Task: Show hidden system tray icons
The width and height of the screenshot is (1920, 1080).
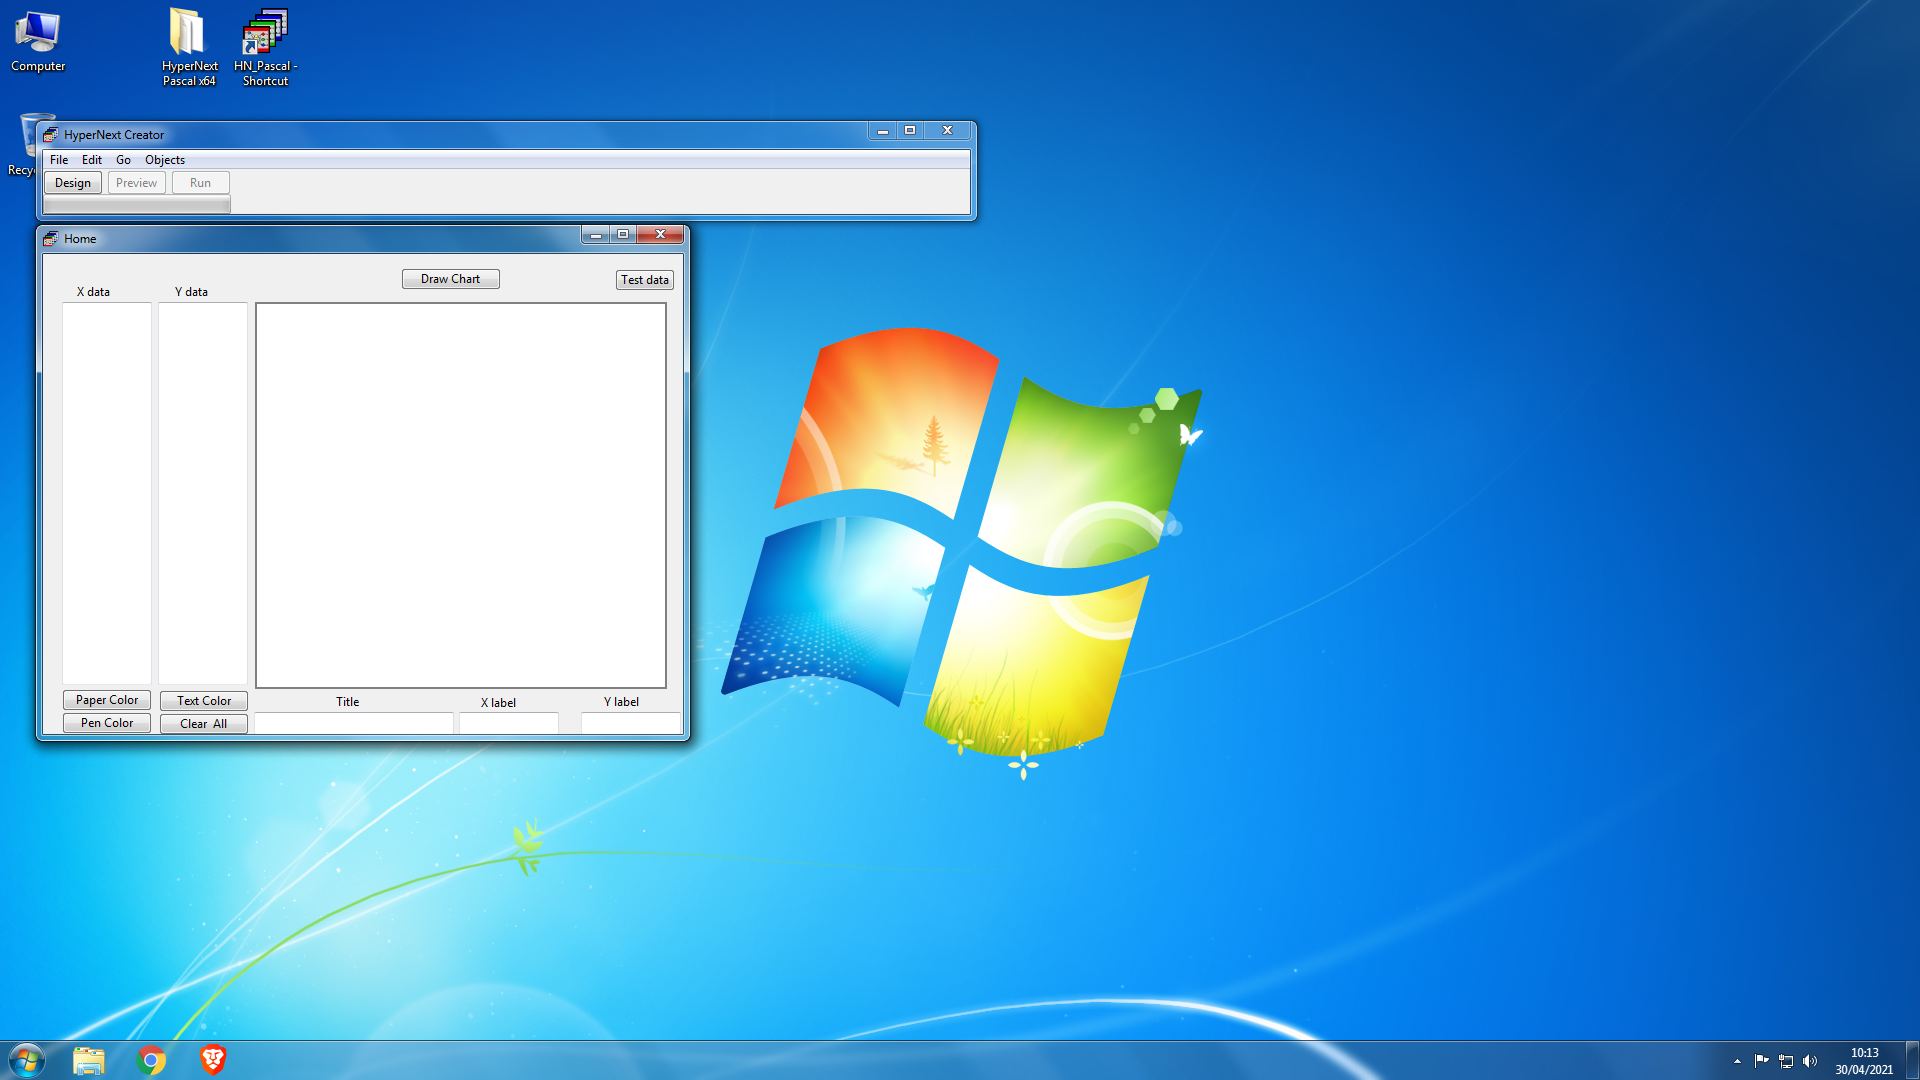Action: click(x=1737, y=1061)
